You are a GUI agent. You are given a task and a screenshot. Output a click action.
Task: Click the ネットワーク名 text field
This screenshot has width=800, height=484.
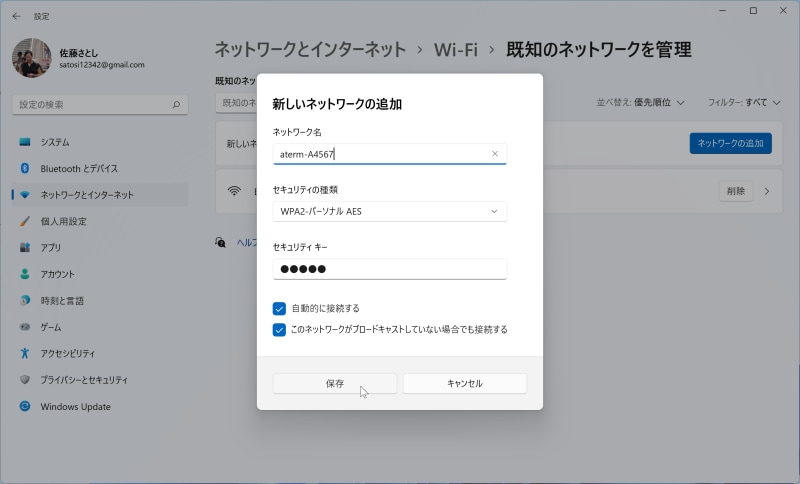380,154
